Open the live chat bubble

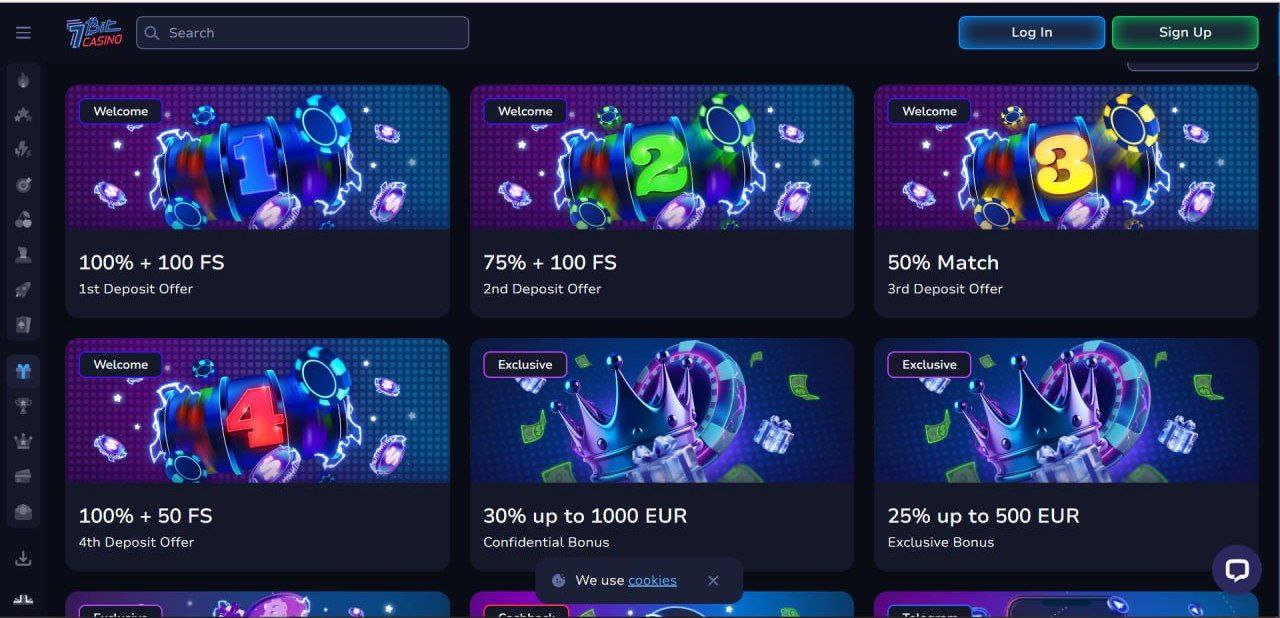click(x=1237, y=570)
